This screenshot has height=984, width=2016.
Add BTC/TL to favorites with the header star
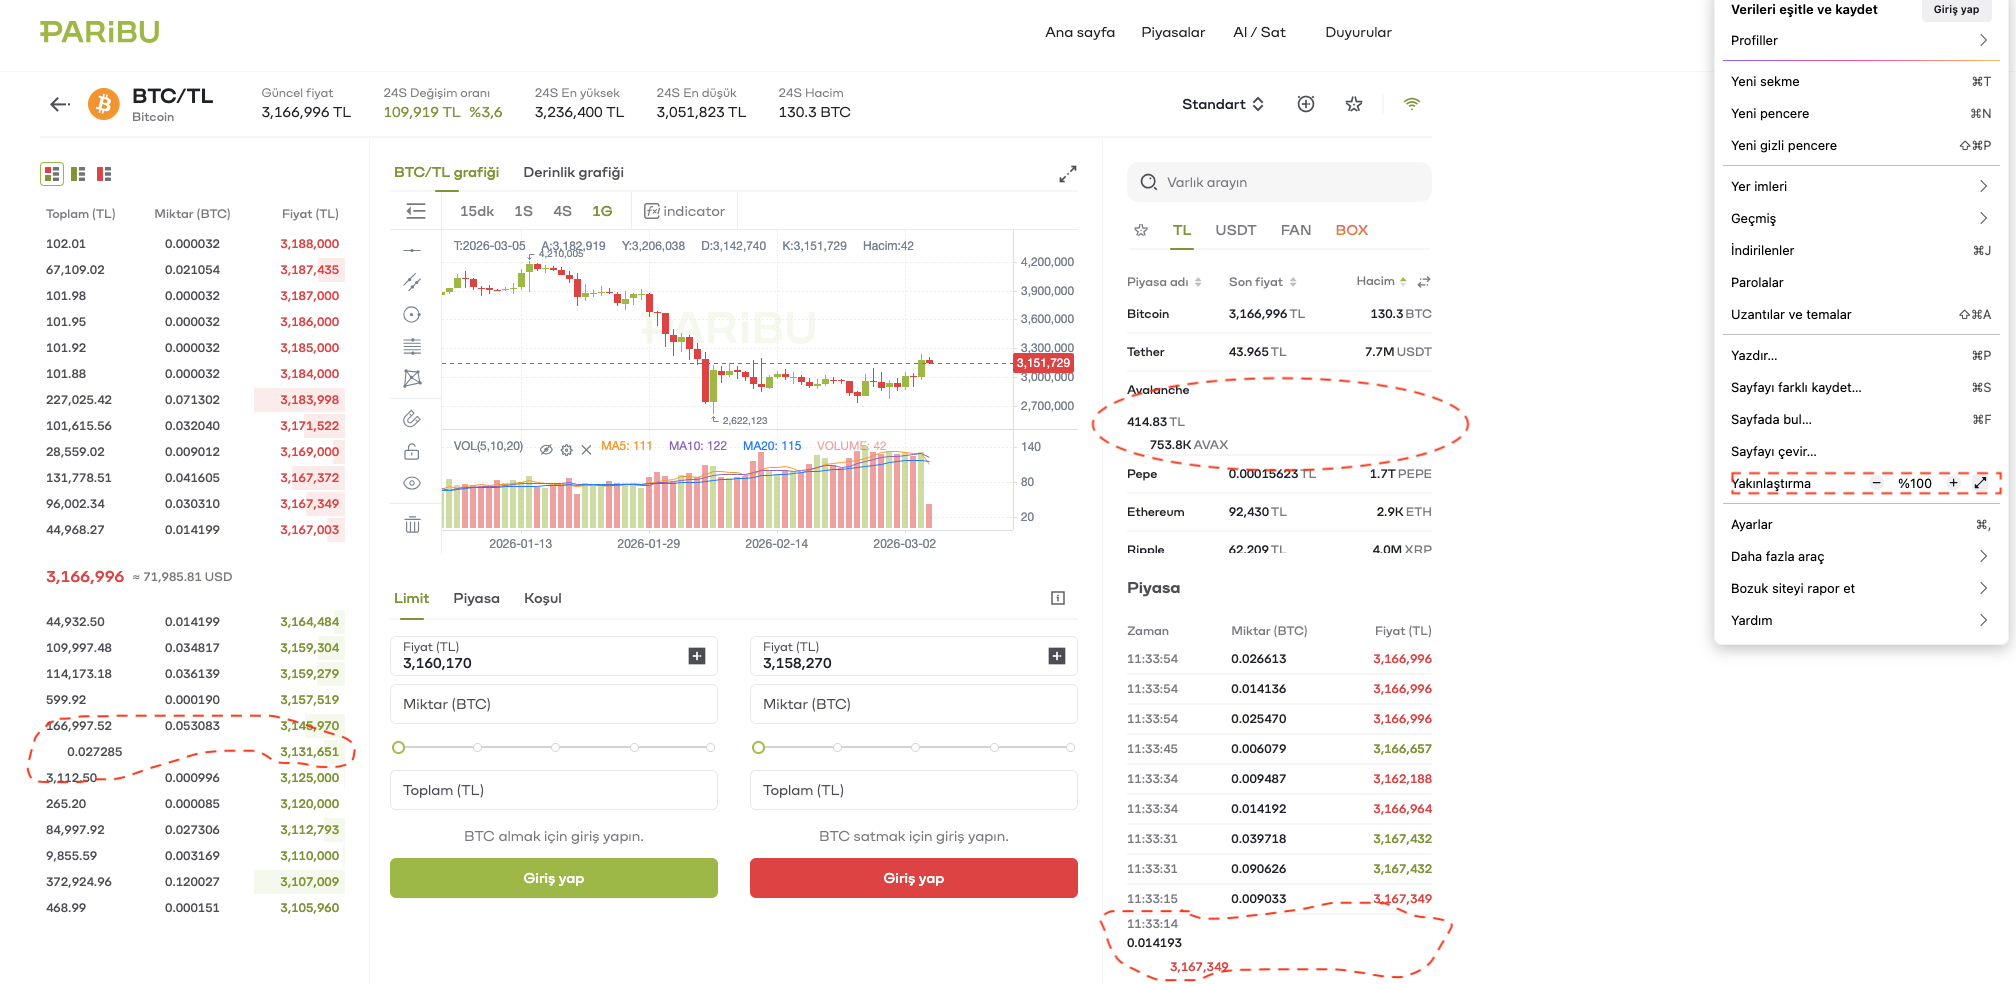click(x=1354, y=104)
